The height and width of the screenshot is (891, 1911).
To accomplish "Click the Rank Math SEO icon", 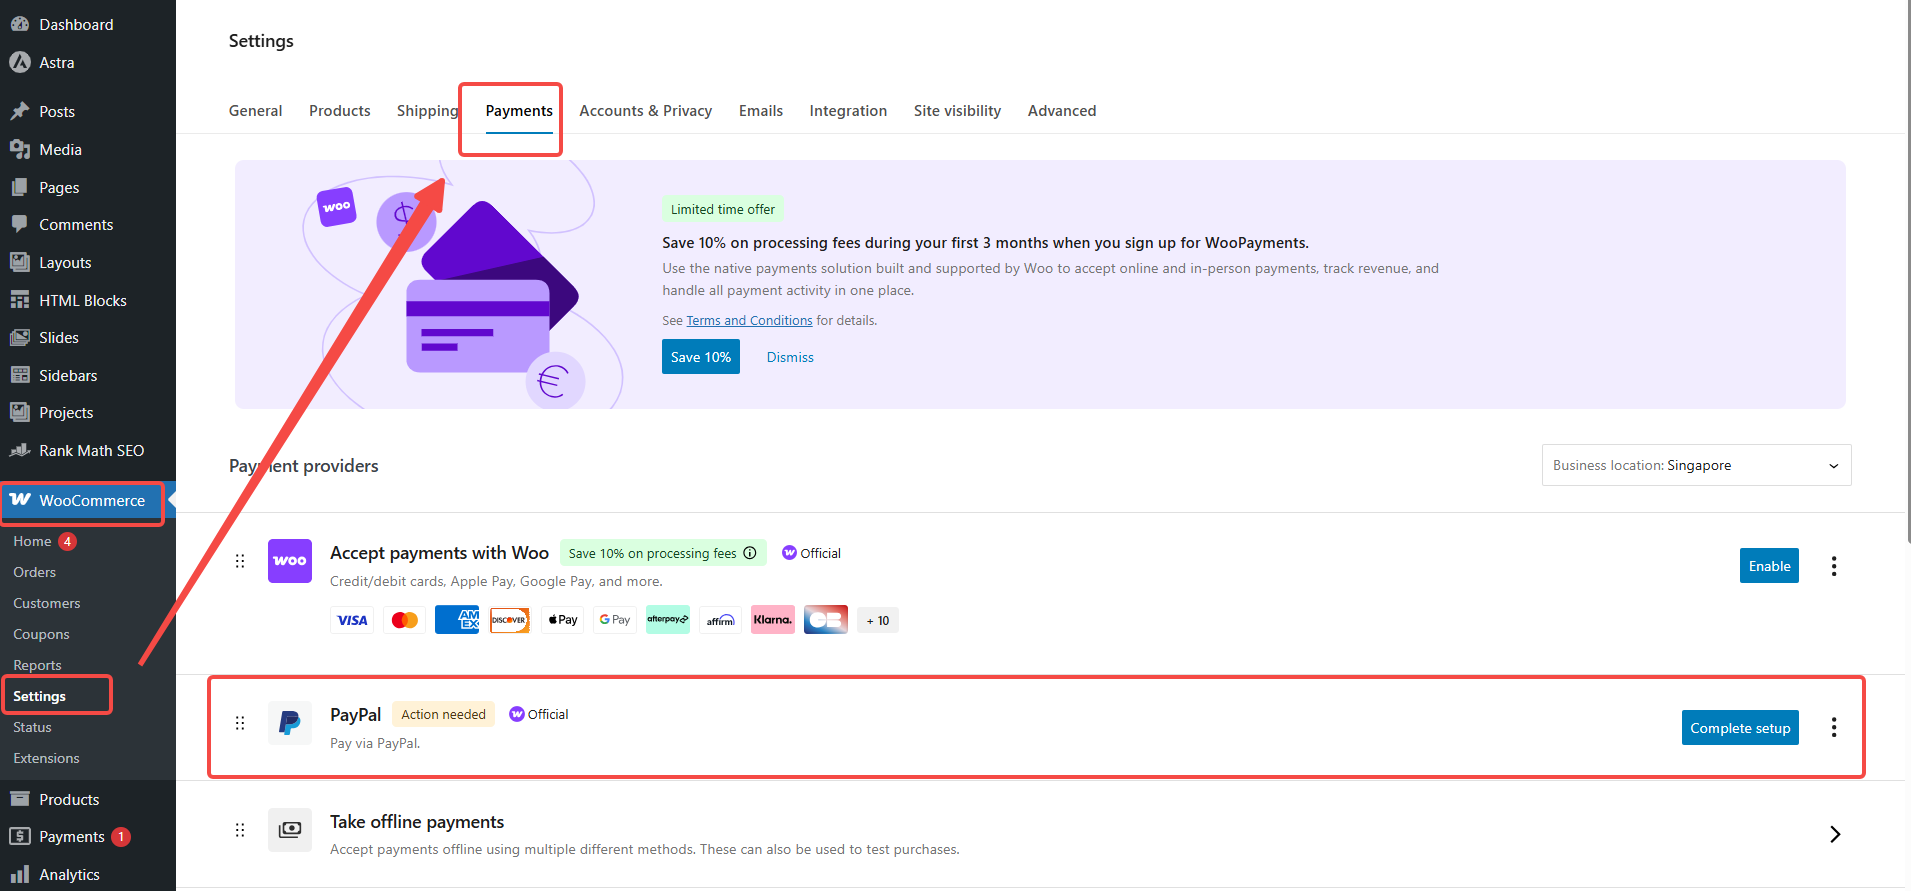I will 20,450.
